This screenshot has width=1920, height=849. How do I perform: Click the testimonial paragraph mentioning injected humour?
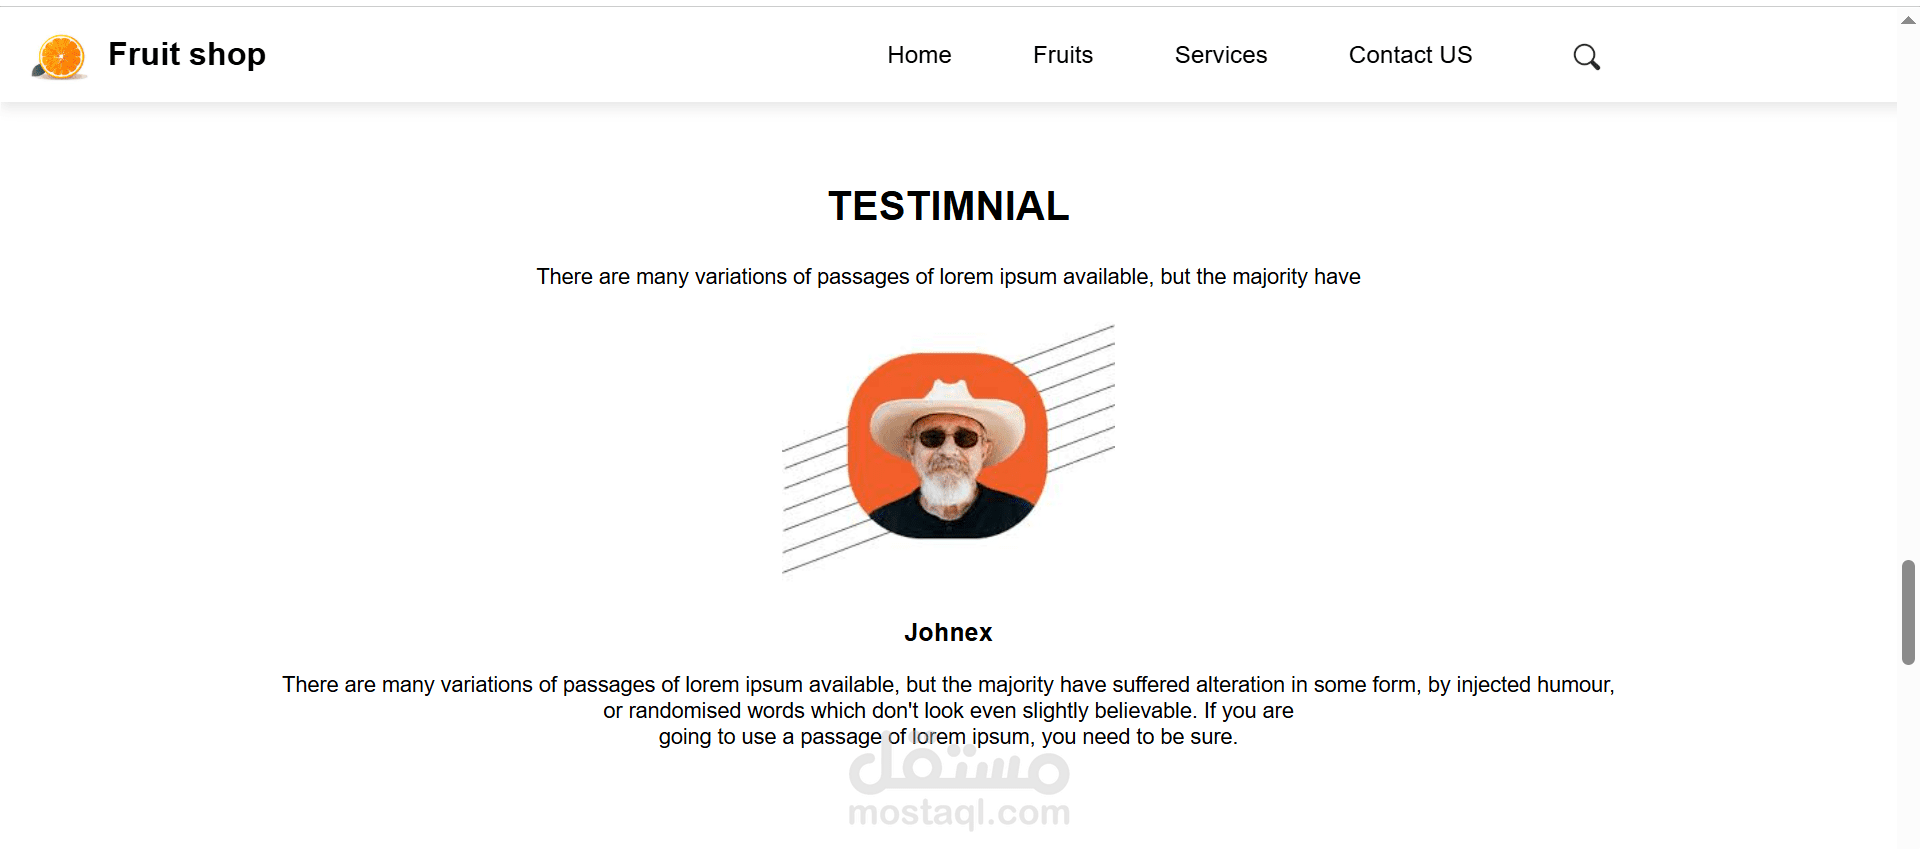(x=948, y=710)
